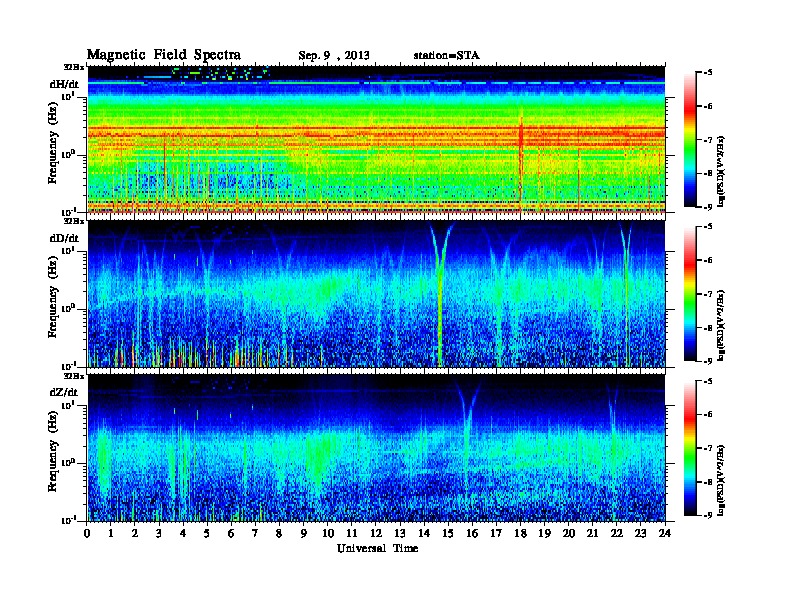Click hour tick label "16" on time axis

coord(472,533)
